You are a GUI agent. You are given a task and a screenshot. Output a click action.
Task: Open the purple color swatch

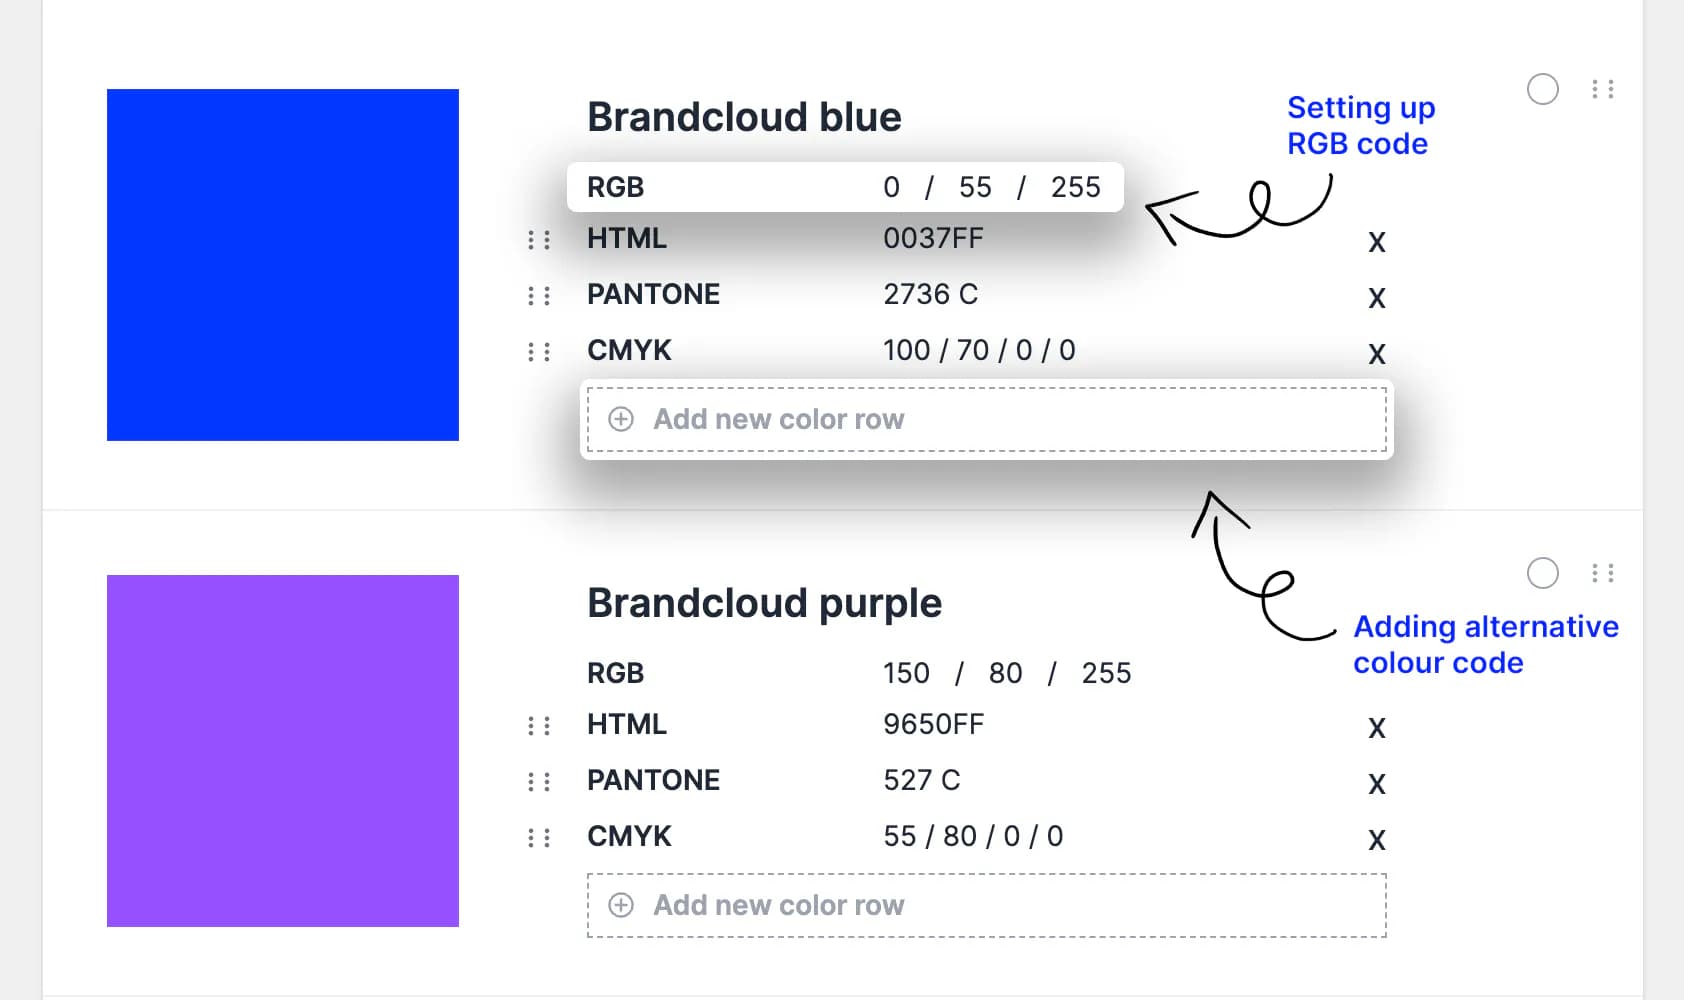coord(283,751)
